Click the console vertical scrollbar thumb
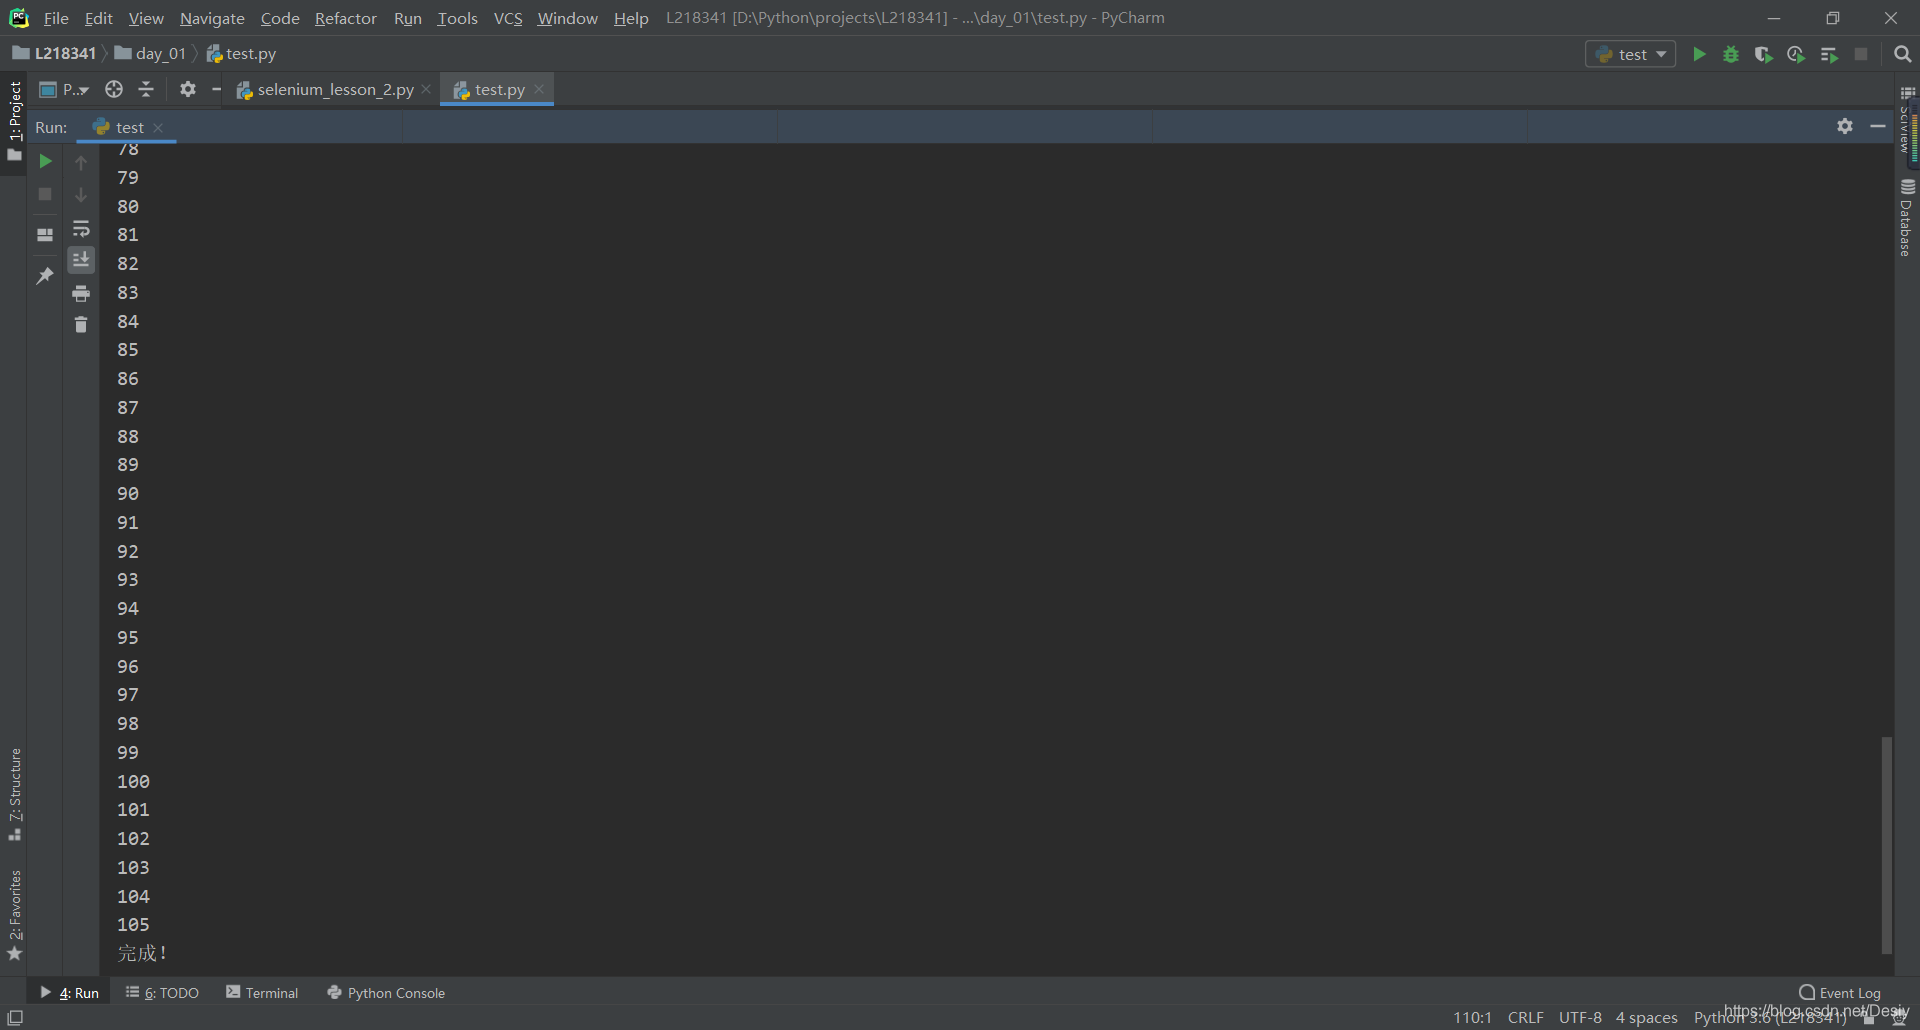1920x1030 pixels. pos(1886,845)
